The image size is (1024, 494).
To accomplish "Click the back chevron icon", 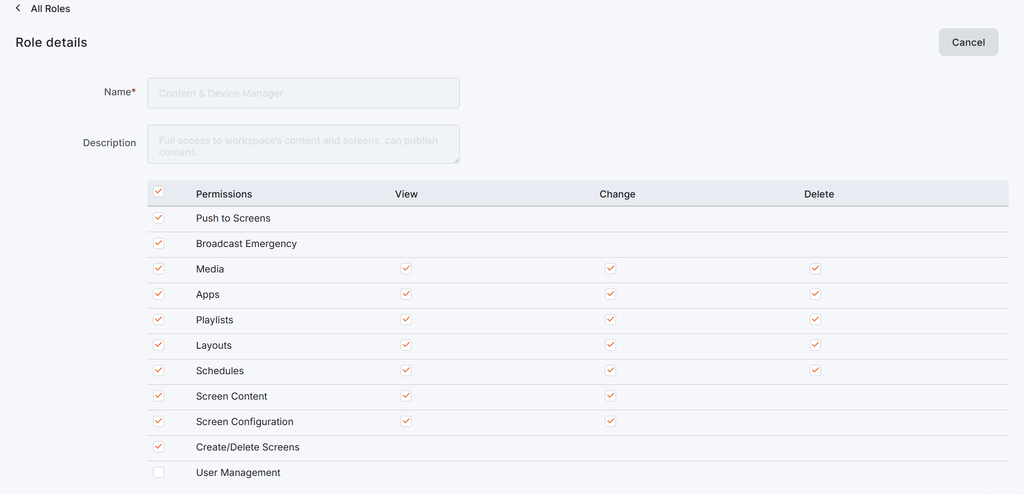I will tap(18, 8).
